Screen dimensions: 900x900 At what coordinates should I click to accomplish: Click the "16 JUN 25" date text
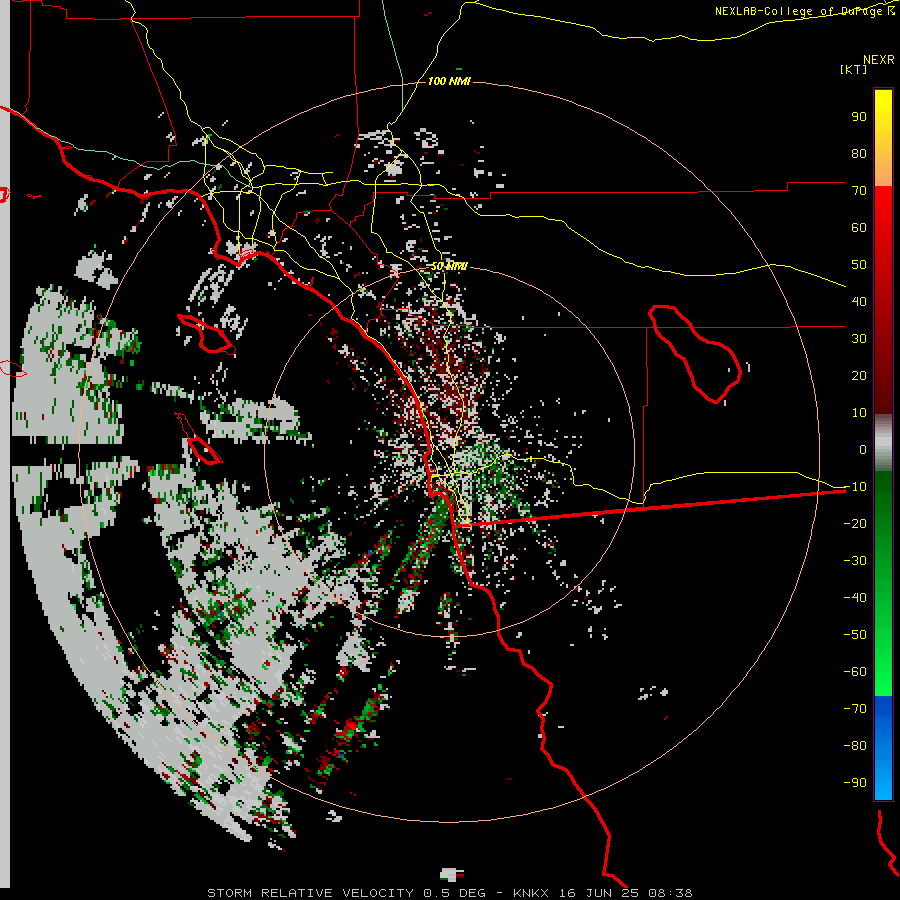tap(599, 893)
